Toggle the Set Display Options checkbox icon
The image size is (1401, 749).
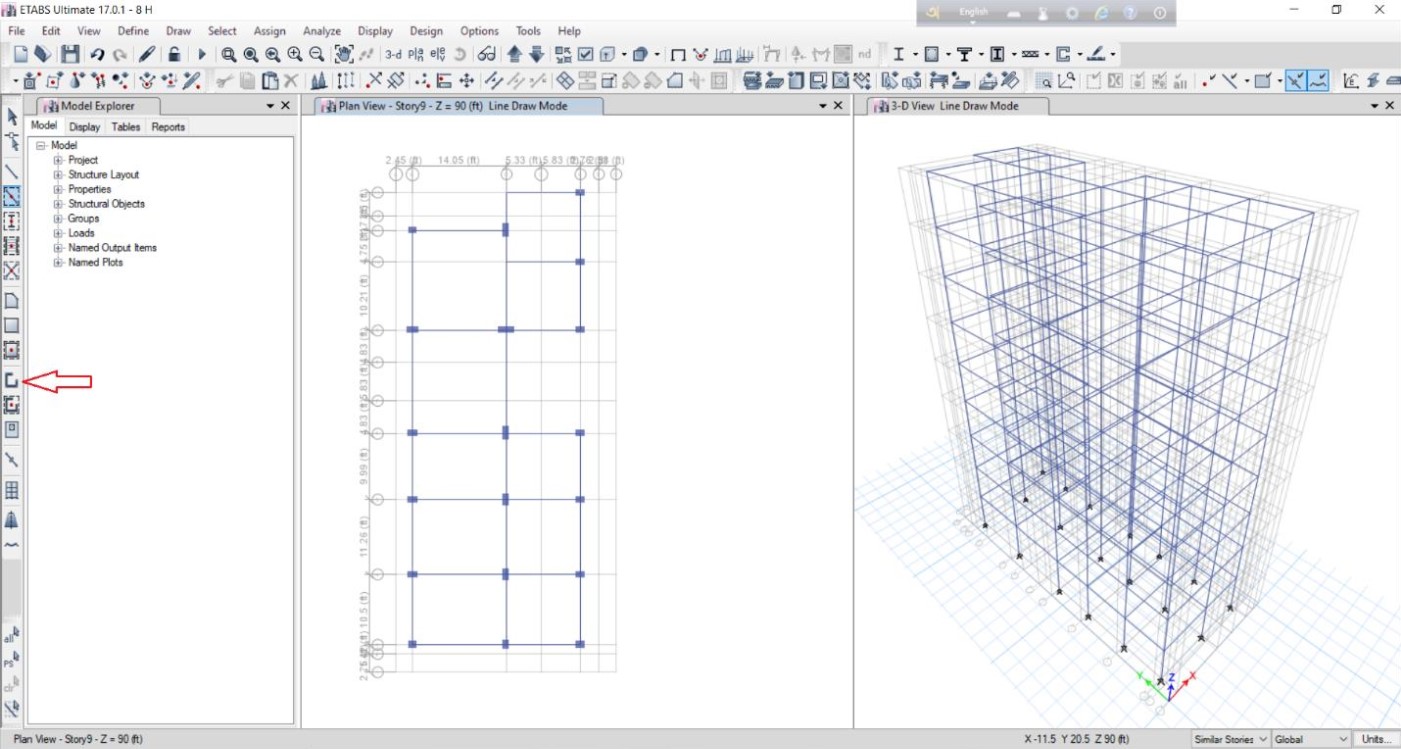tap(586, 54)
